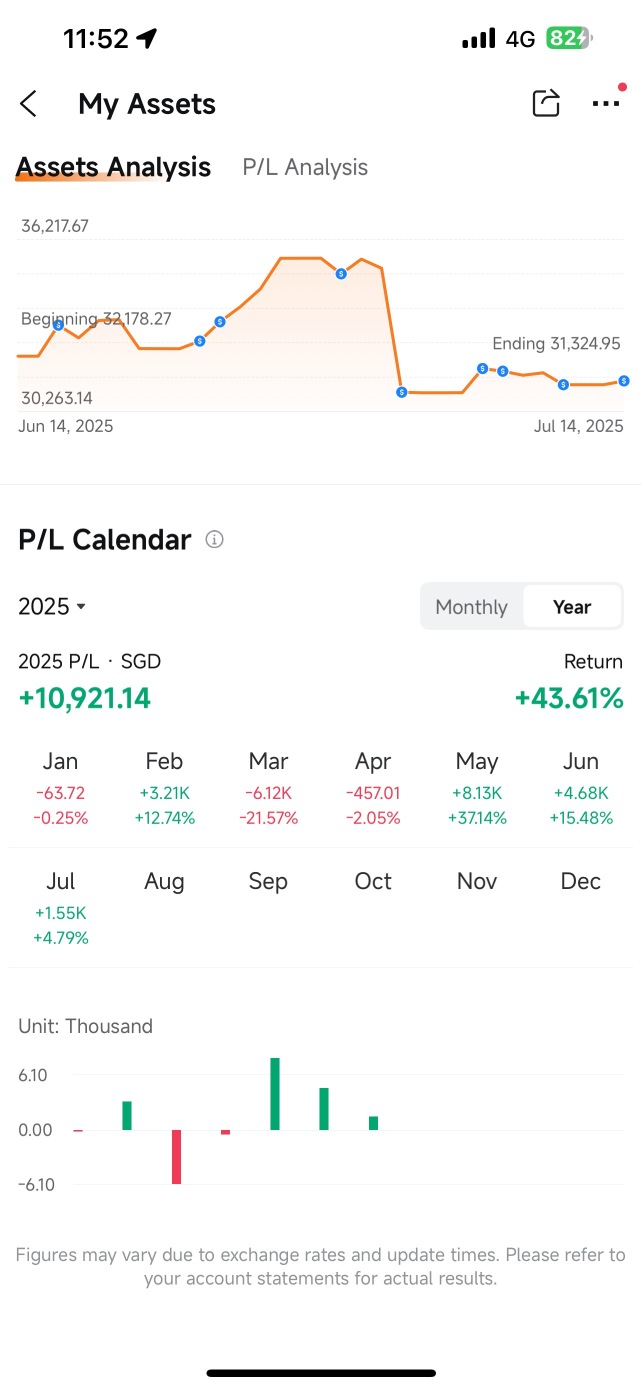Tap the P/L Calendar info icon

click(214, 540)
